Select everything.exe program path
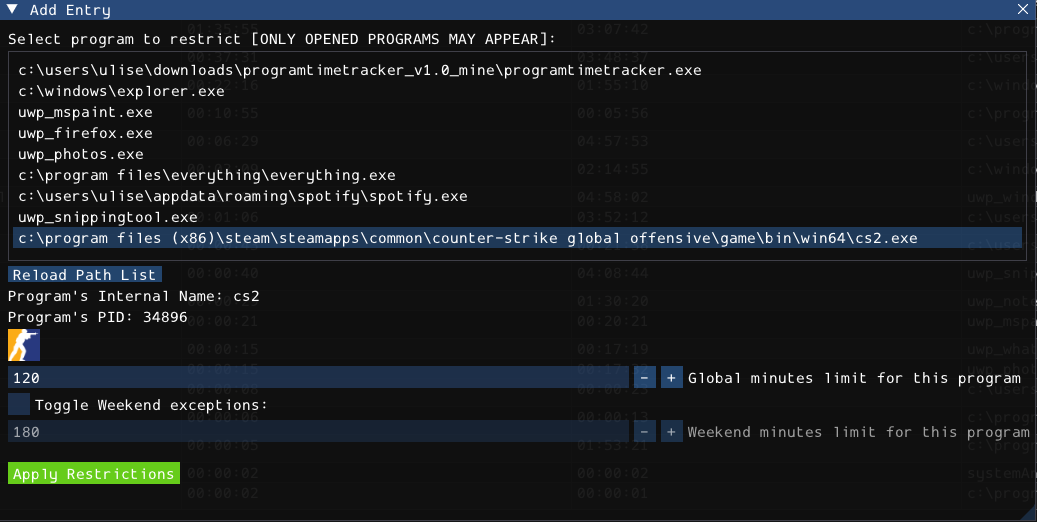1037x522 pixels. point(517,175)
